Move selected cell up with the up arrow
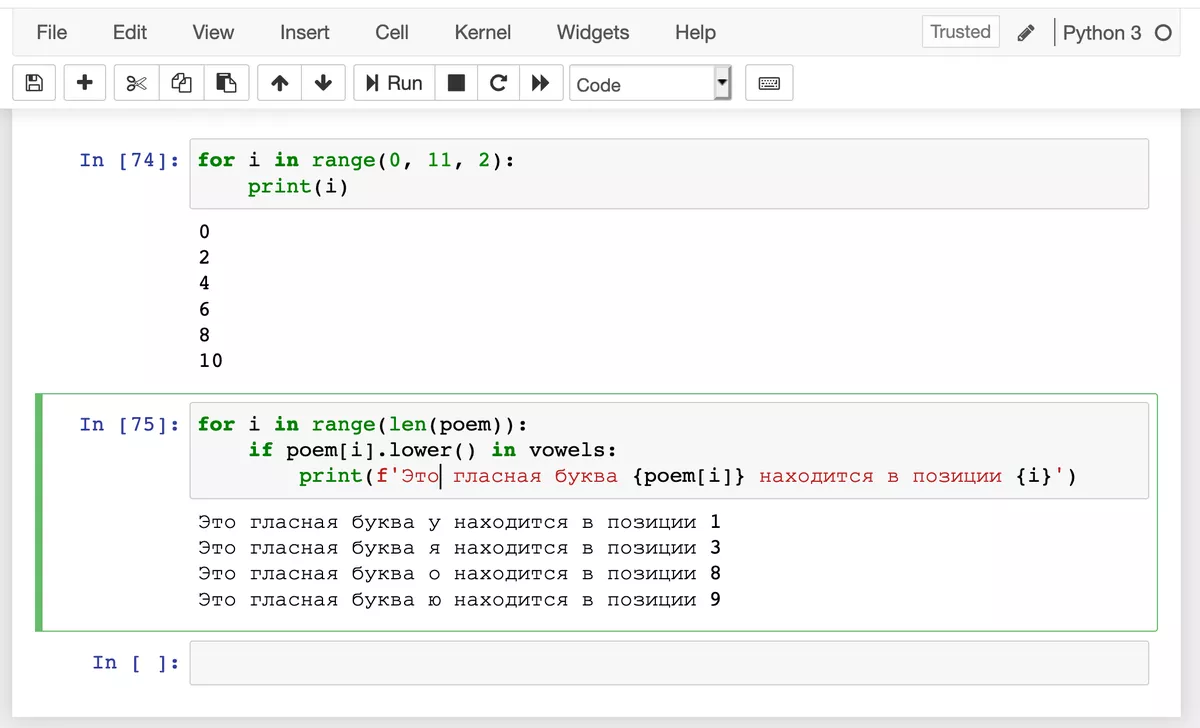1200x728 pixels. [280, 83]
